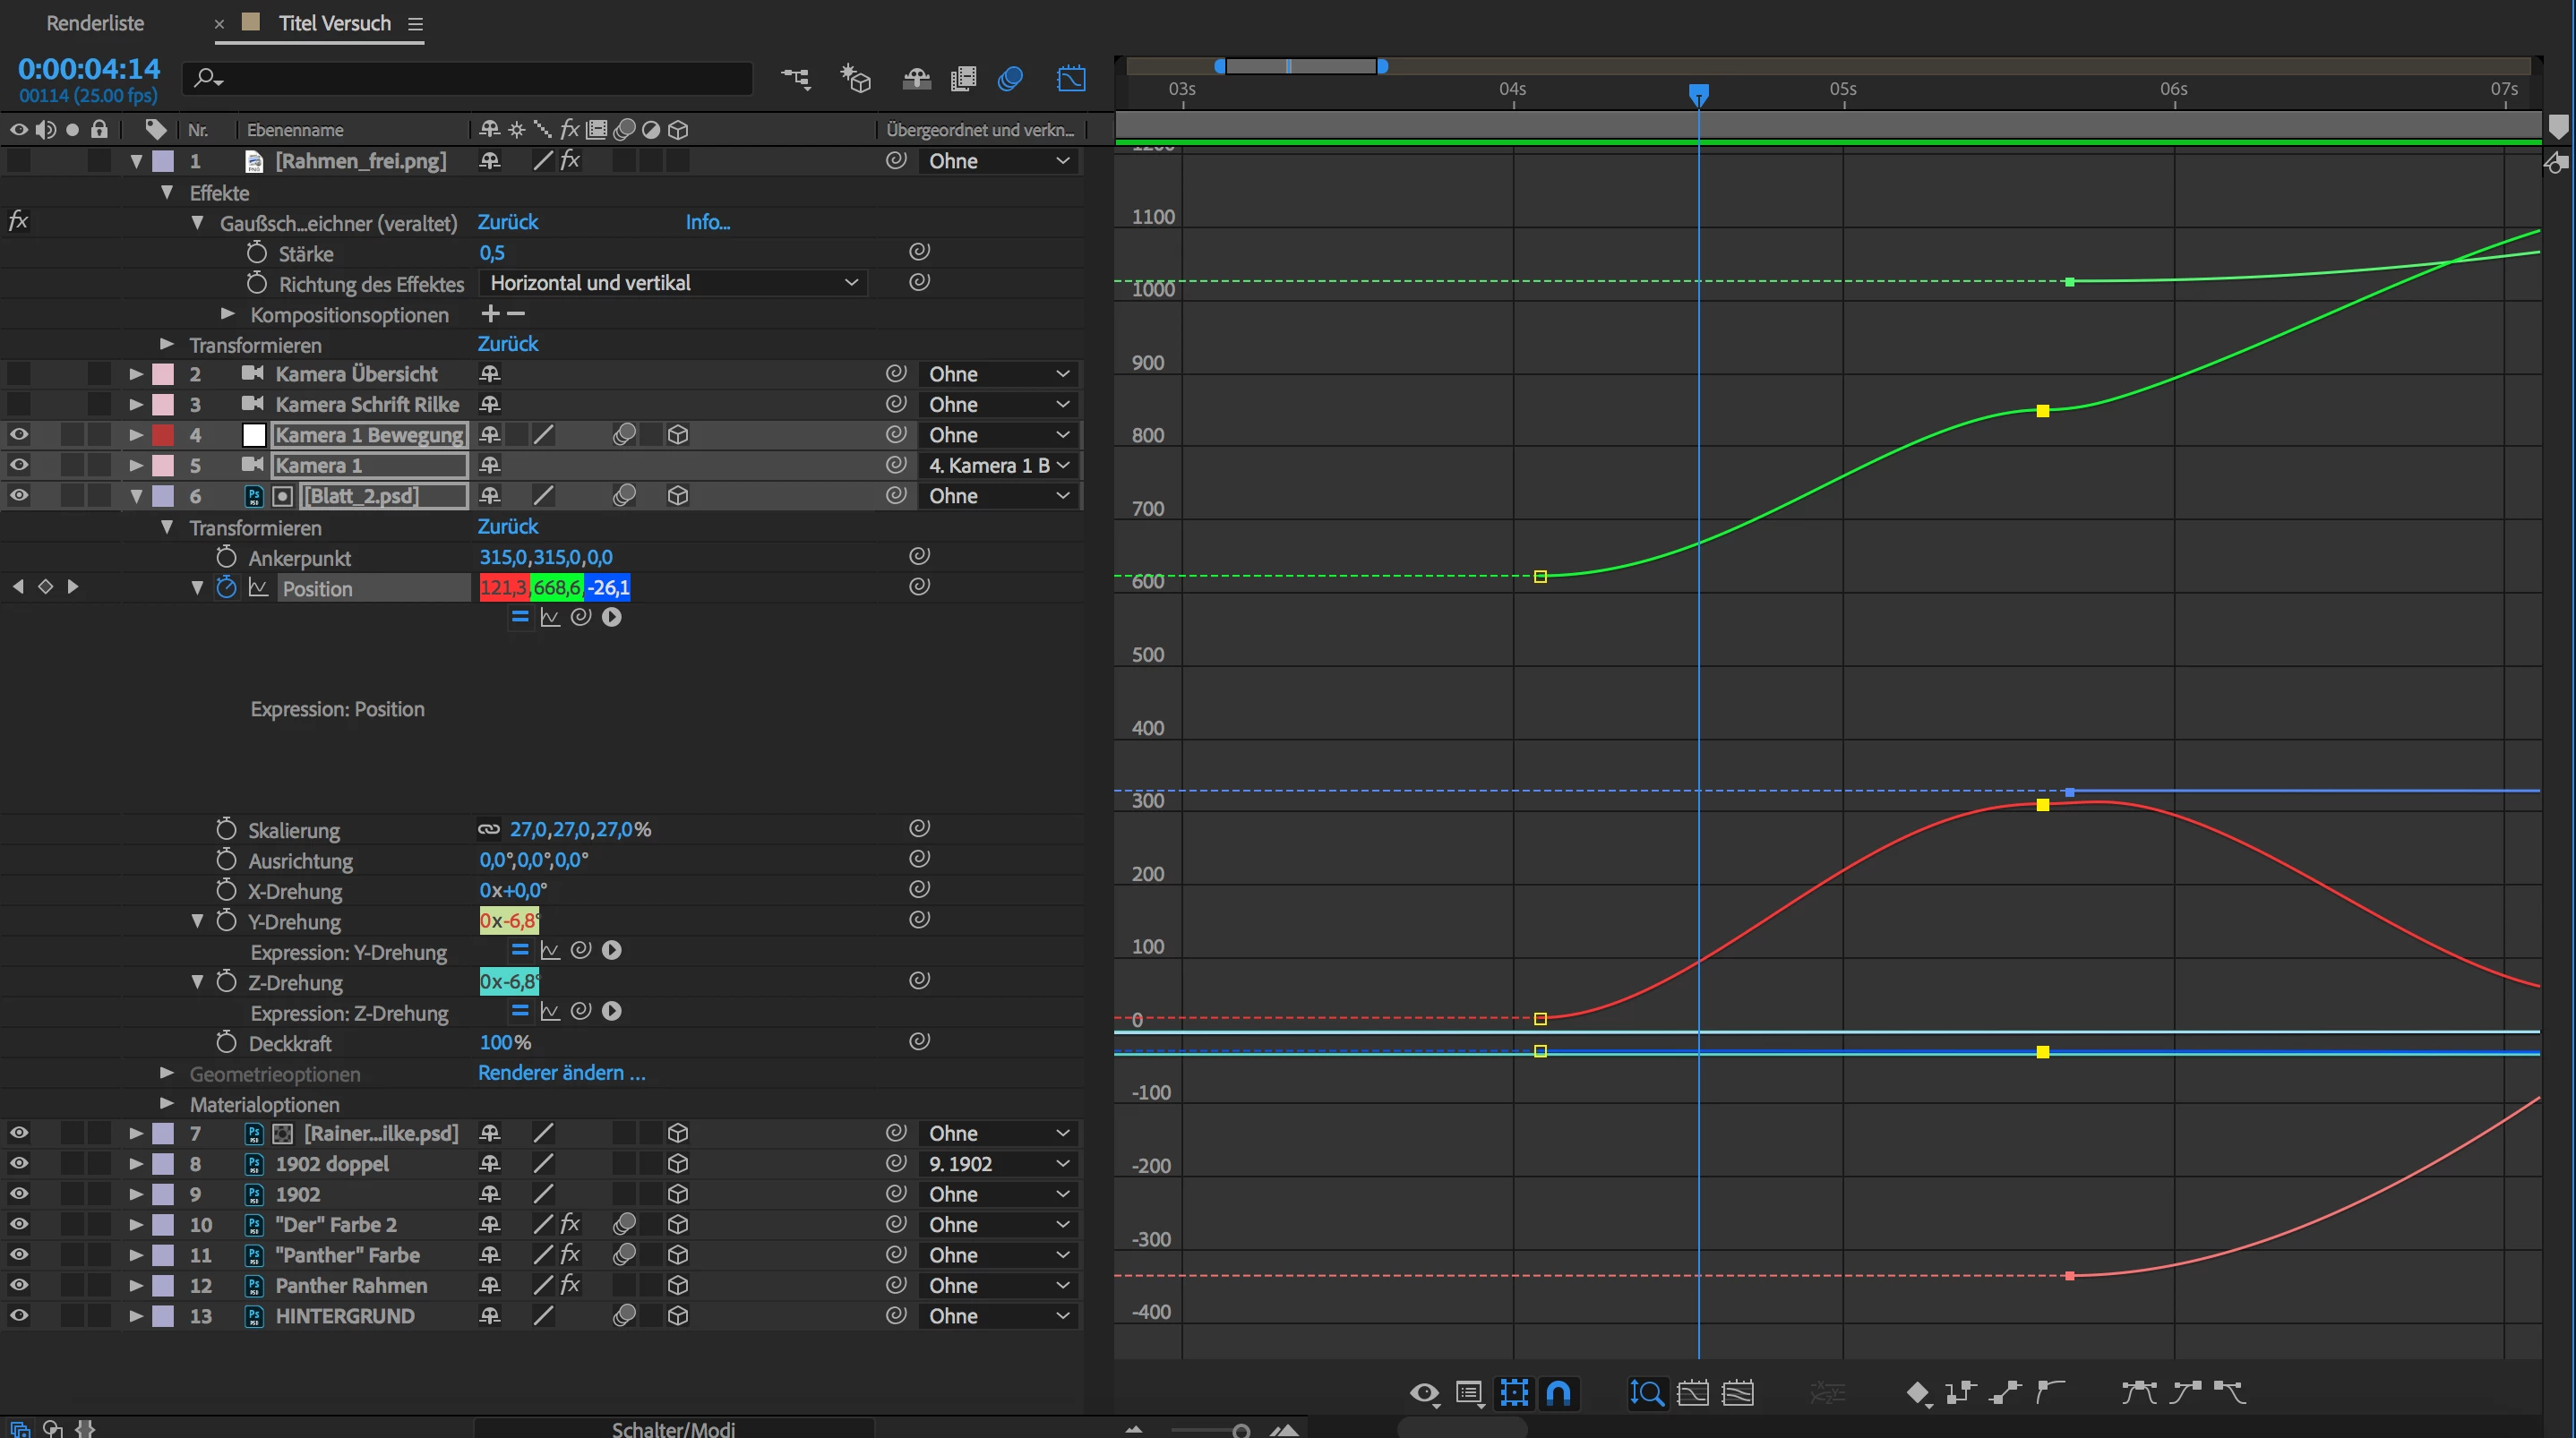Viewport: 2576px width, 1438px height.
Task: Toggle the Graph Editor button
Action: [1071, 78]
